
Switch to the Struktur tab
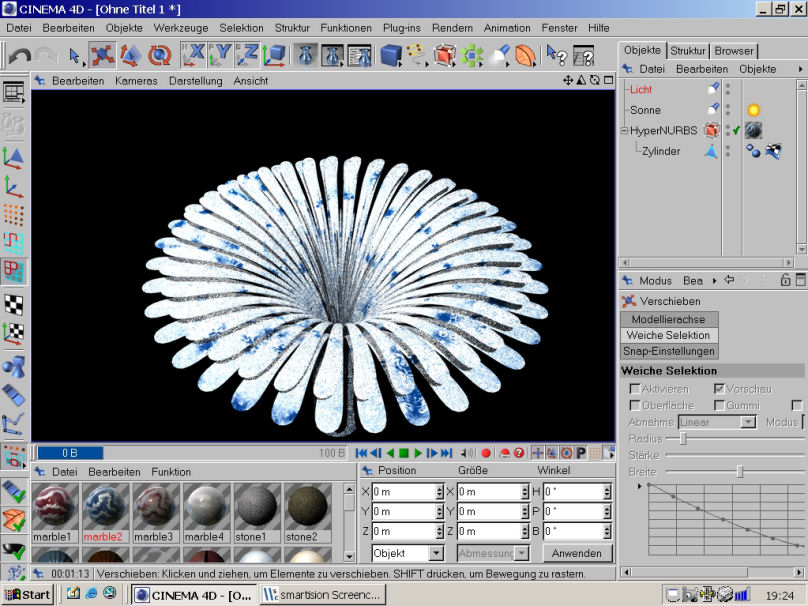688,50
